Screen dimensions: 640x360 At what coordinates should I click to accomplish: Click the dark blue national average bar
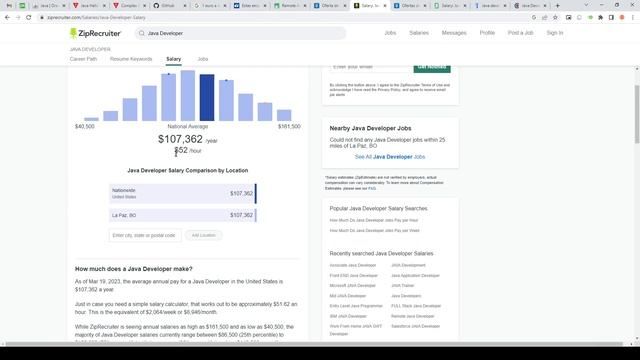(207, 98)
